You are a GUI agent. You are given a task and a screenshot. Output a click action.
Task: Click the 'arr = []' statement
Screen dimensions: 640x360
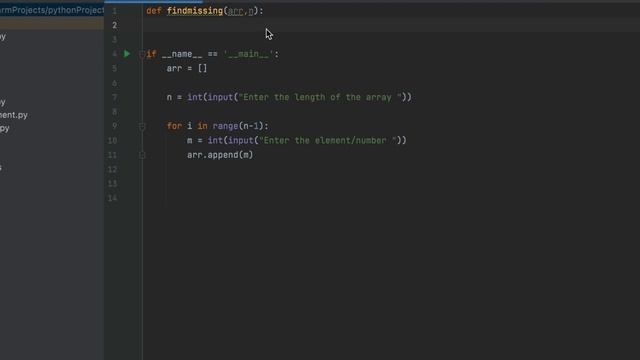tap(187, 69)
